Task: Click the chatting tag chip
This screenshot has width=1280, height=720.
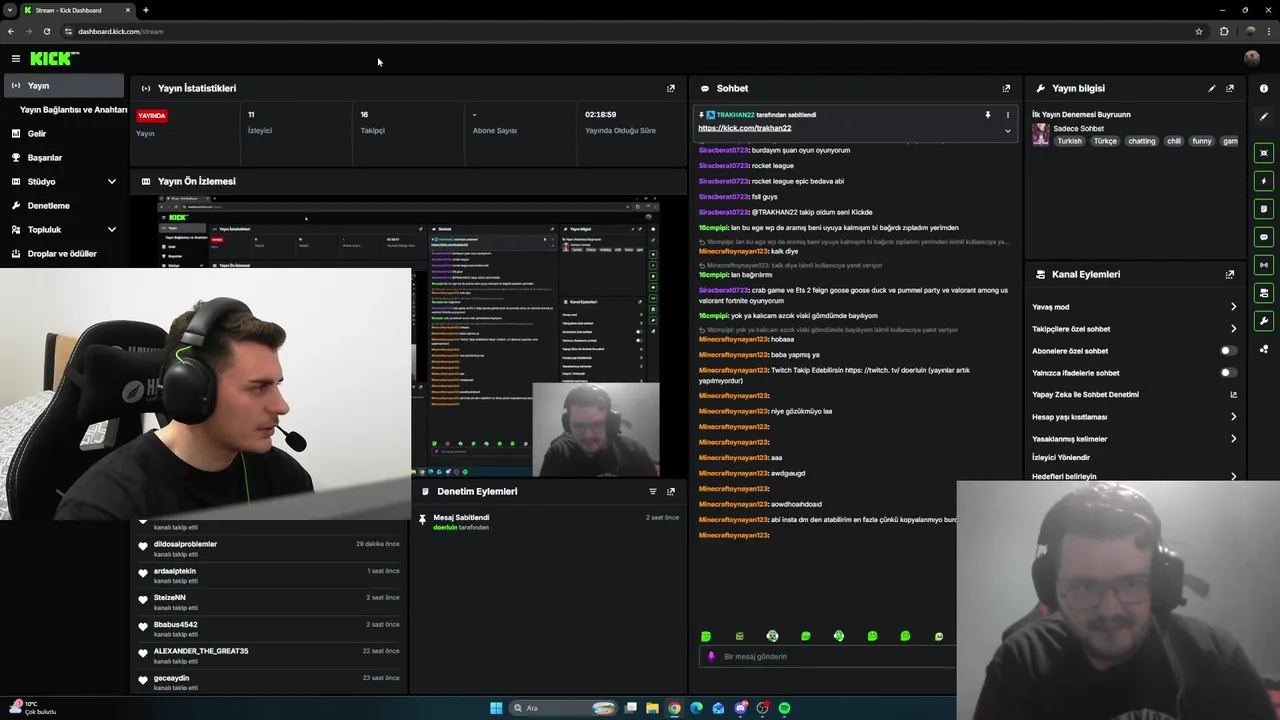Action: 1142,141
